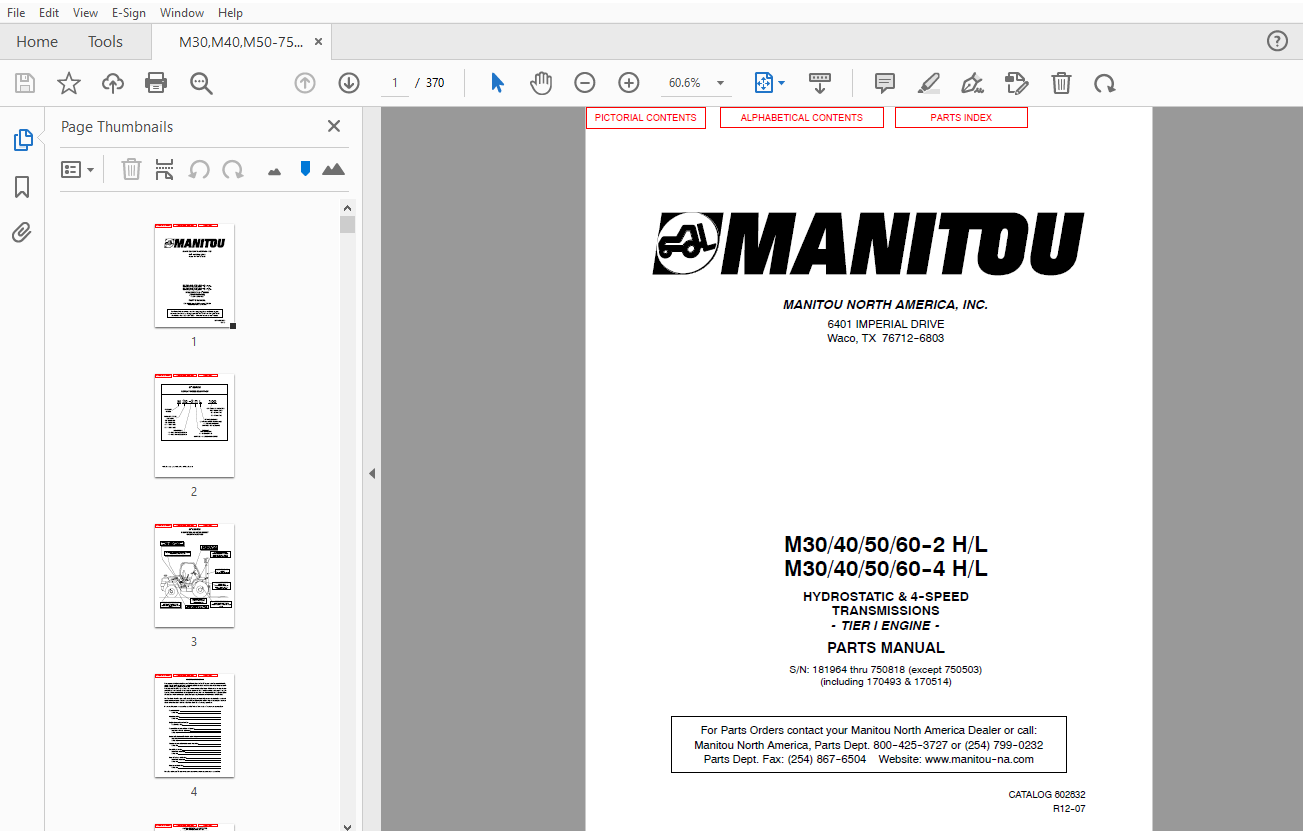Open the Help question mark icon
Screen dimensions: 1303x831
point(1277,41)
